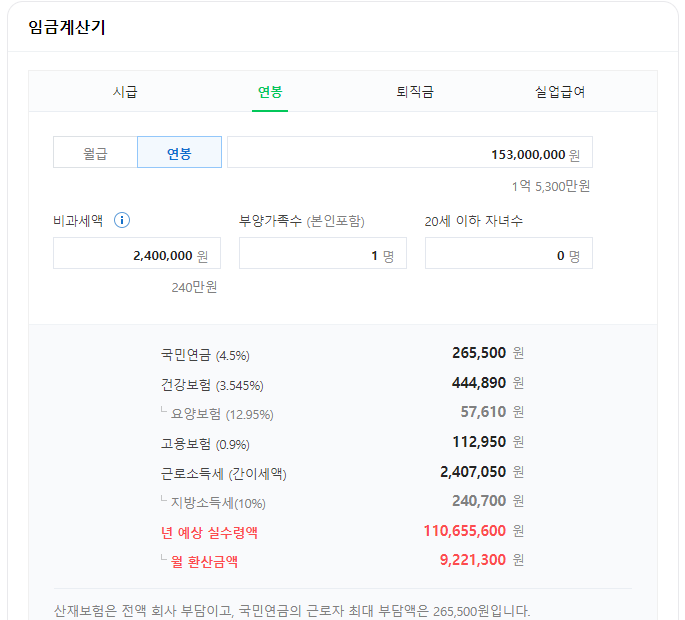Viewport: 685px width, 620px height.
Task: Click the 57,610 원 value
Action: pos(492,412)
